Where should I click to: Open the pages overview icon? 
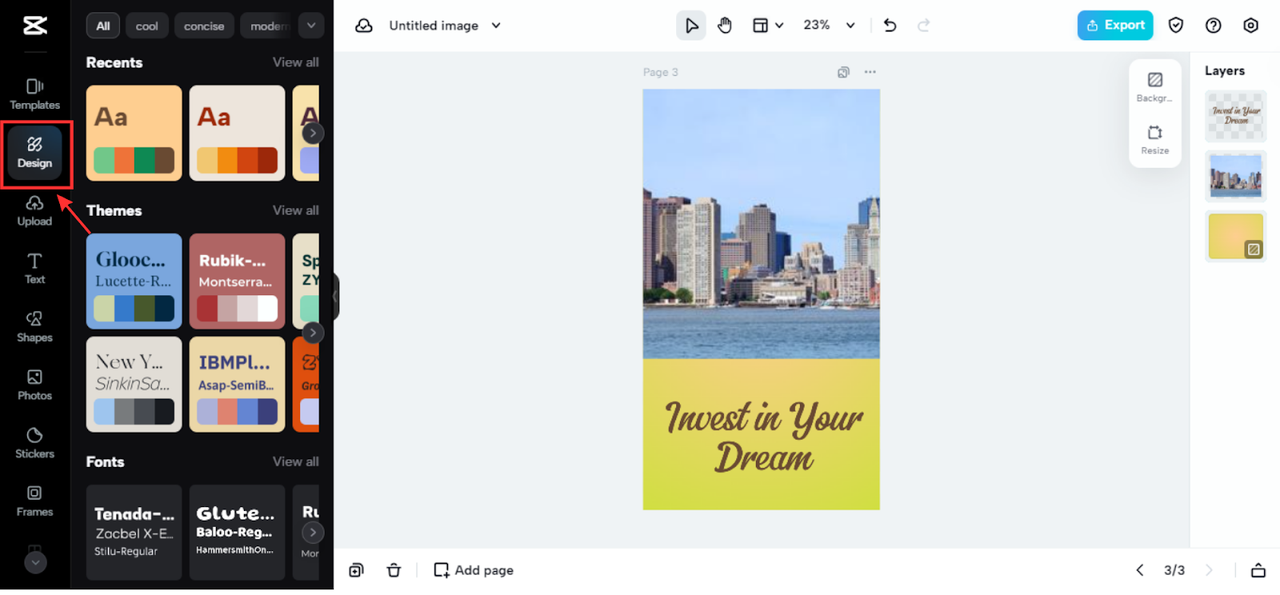[1258, 570]
